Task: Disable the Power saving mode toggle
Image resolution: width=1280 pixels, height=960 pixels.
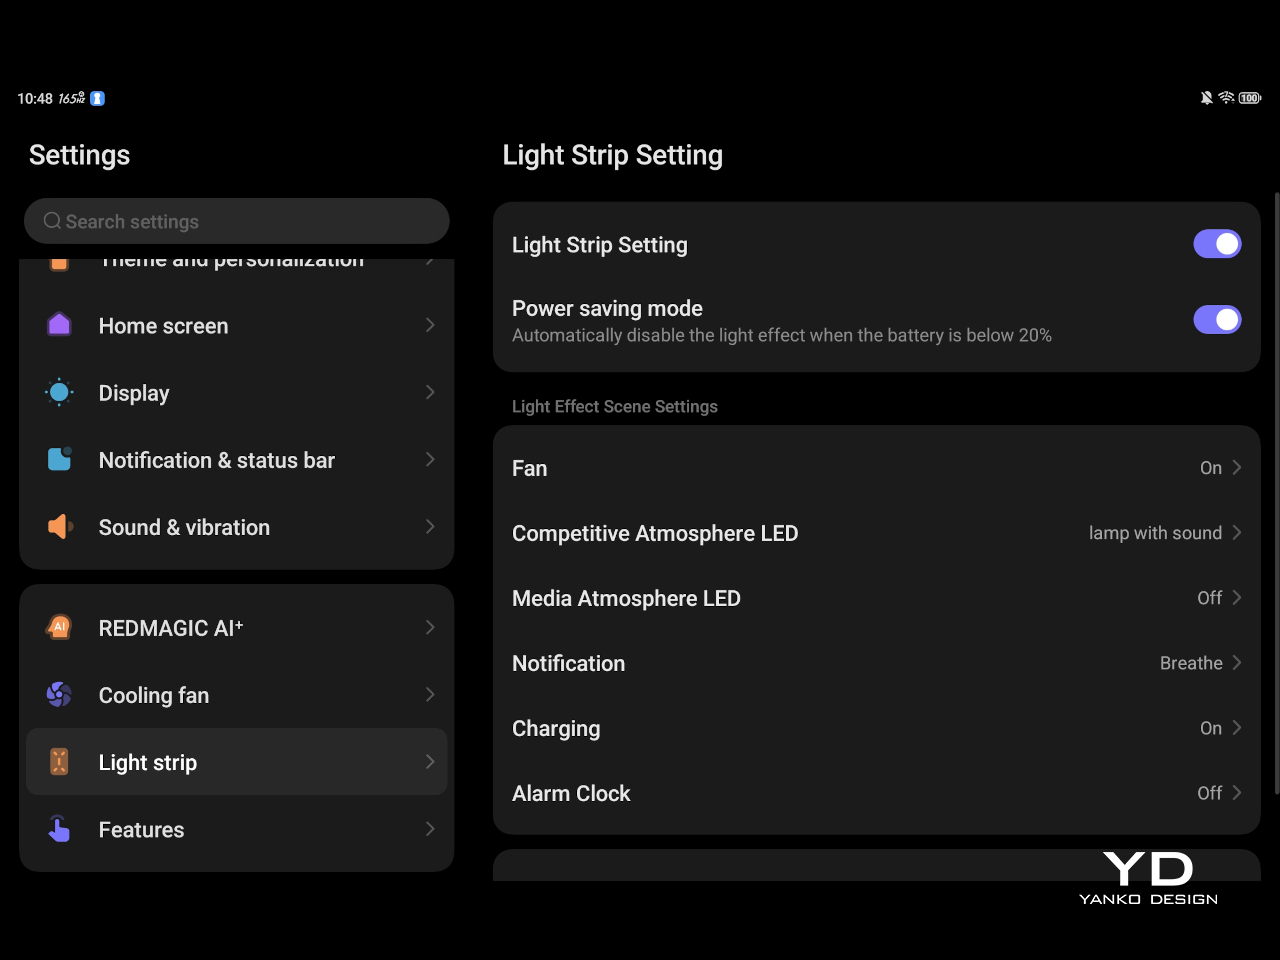Action: pos(1216,320)
